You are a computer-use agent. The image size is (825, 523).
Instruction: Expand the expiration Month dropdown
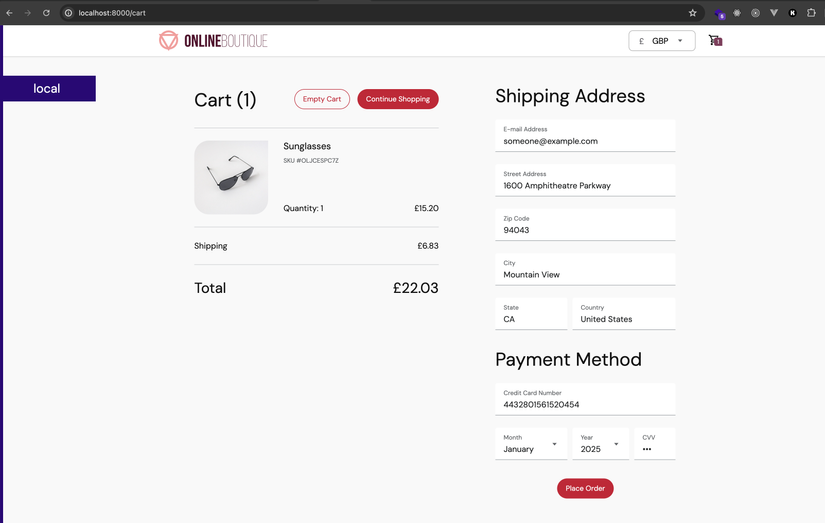point(531,444)
